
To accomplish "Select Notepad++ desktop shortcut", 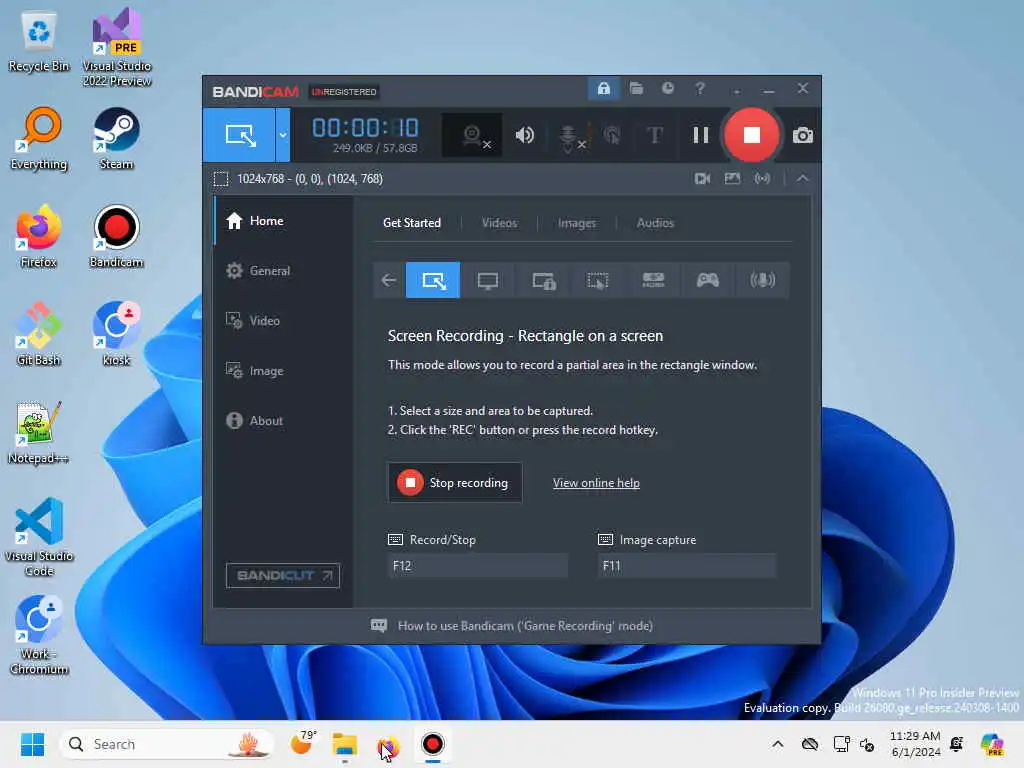I will [39, 432].
